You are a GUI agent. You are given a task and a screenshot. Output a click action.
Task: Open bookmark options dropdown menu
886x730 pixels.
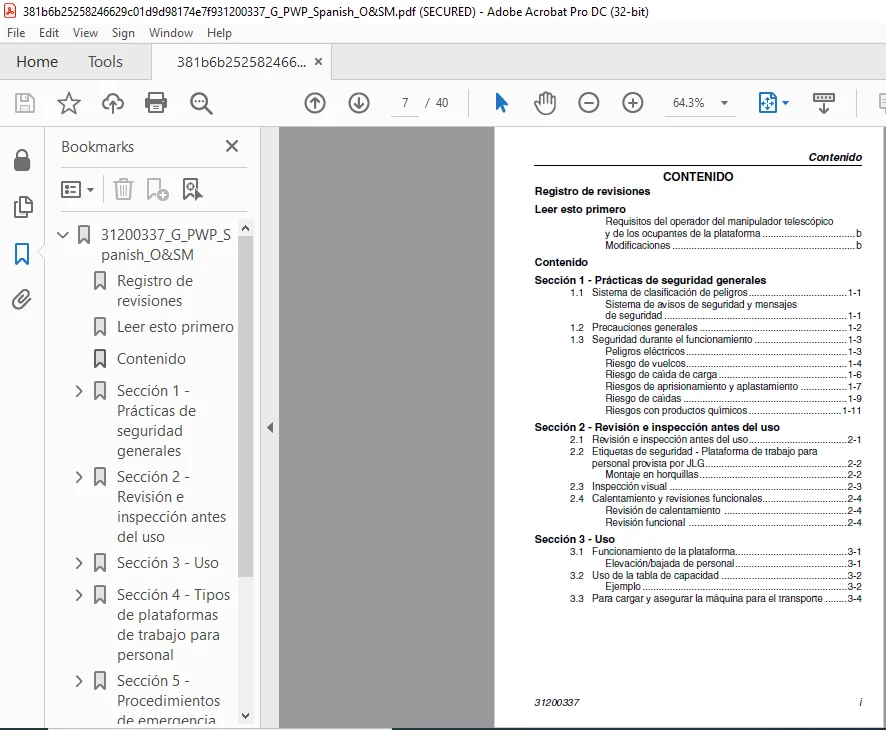pyautogui.click(x=77, y=189)
